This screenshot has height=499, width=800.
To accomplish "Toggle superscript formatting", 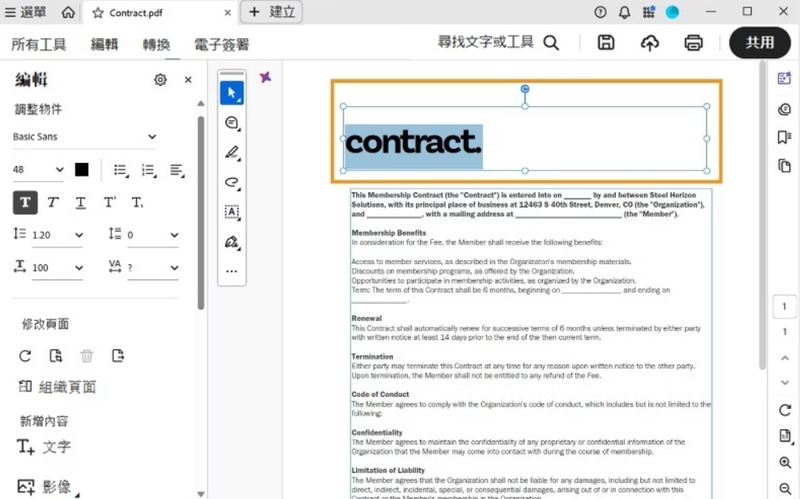I will click(109, 203).
